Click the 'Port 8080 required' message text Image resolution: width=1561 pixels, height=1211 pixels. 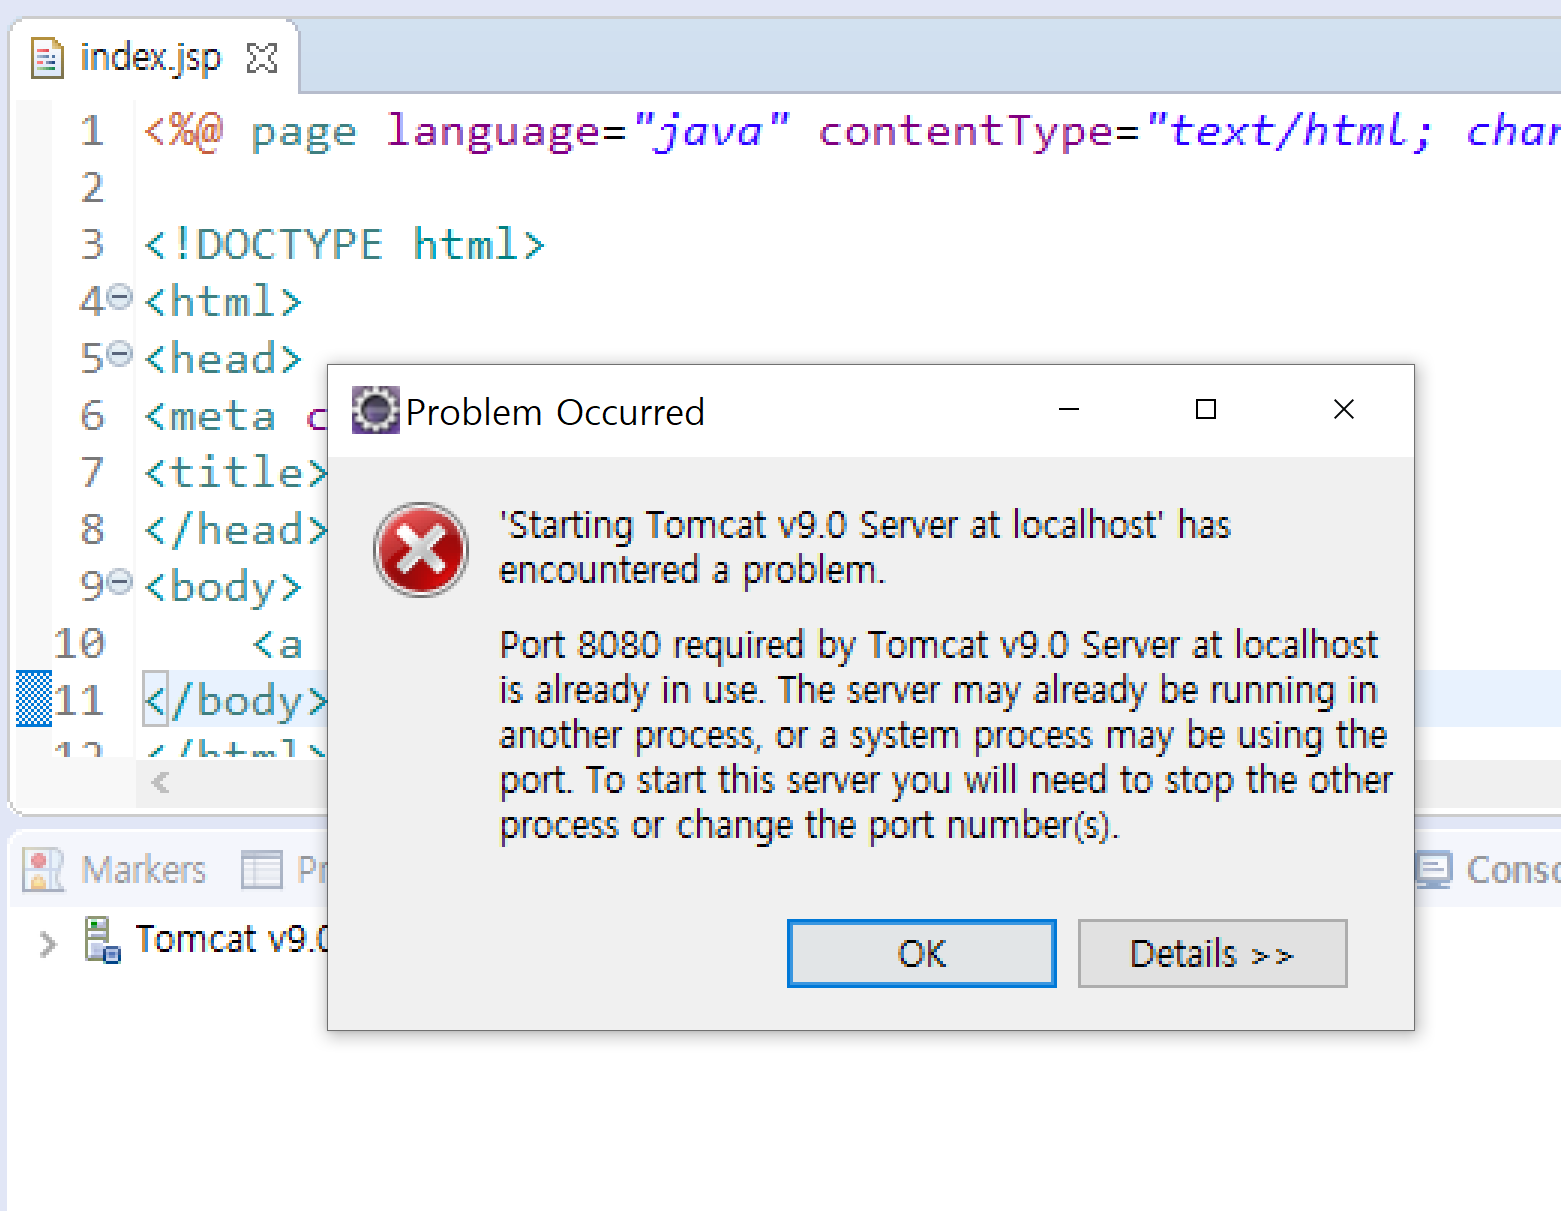pos(945,735)
